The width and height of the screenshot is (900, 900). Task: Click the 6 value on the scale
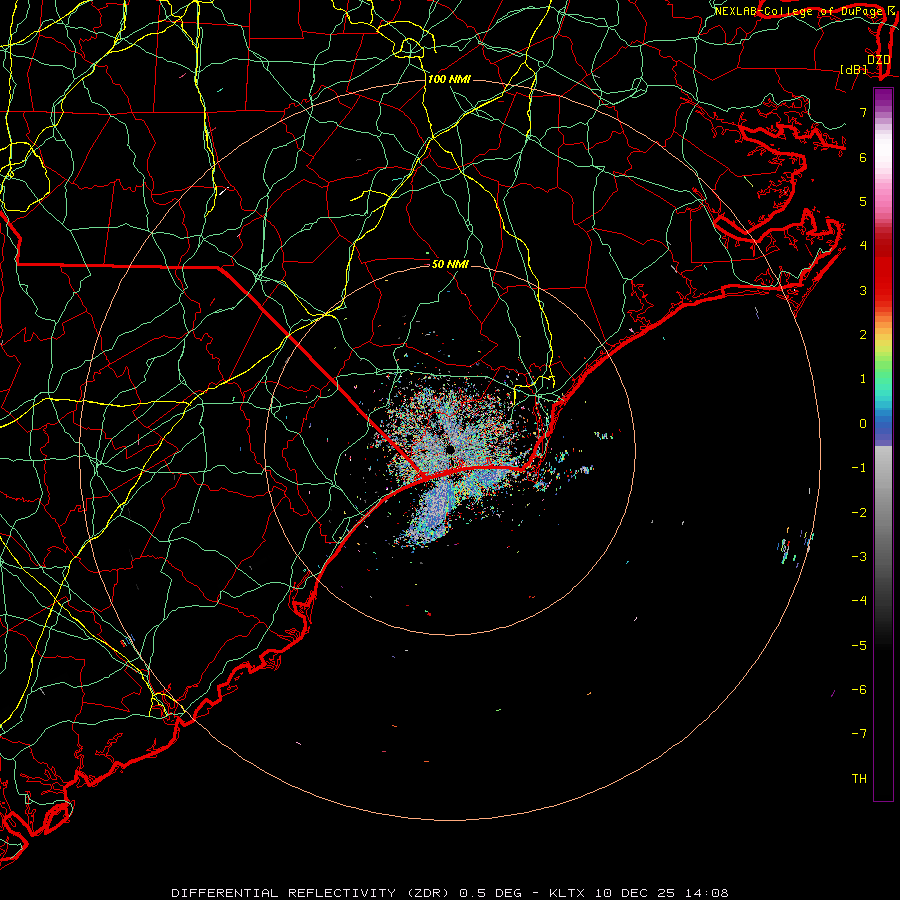pos(863,157)
